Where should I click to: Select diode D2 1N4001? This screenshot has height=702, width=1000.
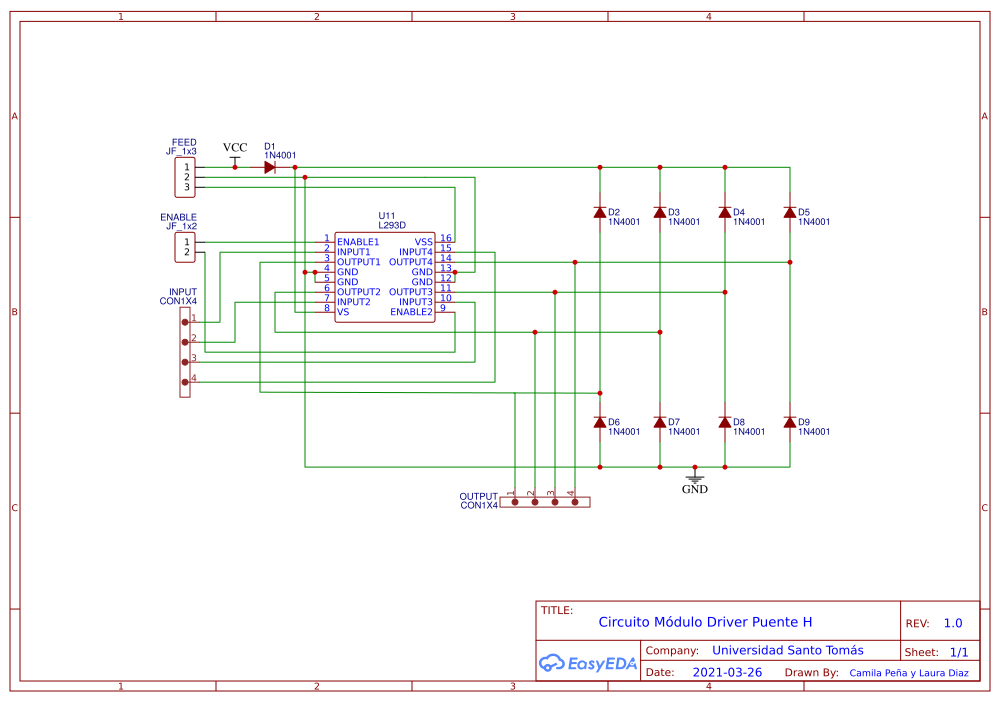(x=598, y=212)
